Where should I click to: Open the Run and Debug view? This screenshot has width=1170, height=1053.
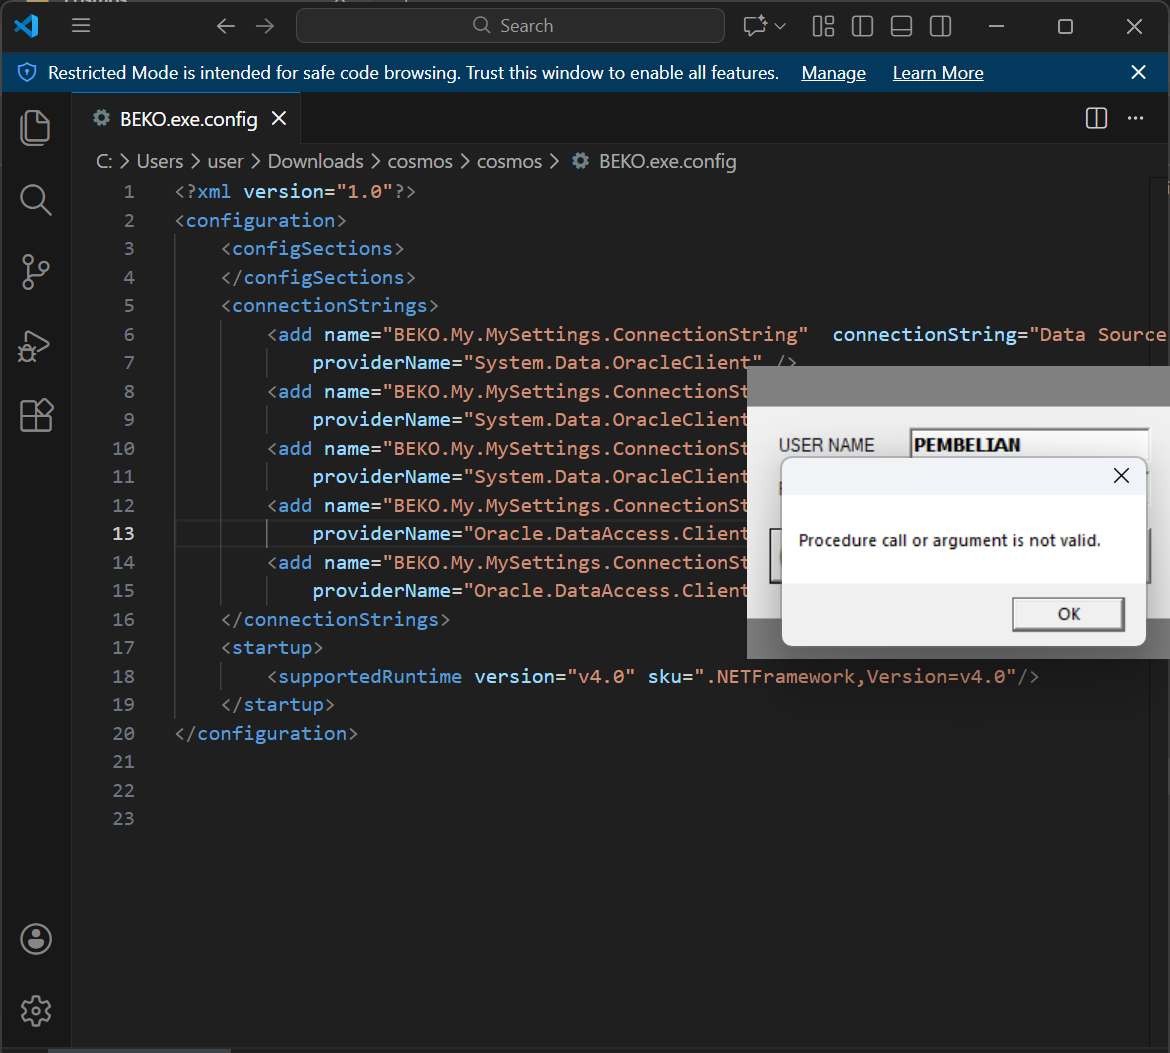pyautogui.click(x=35, y=344)
